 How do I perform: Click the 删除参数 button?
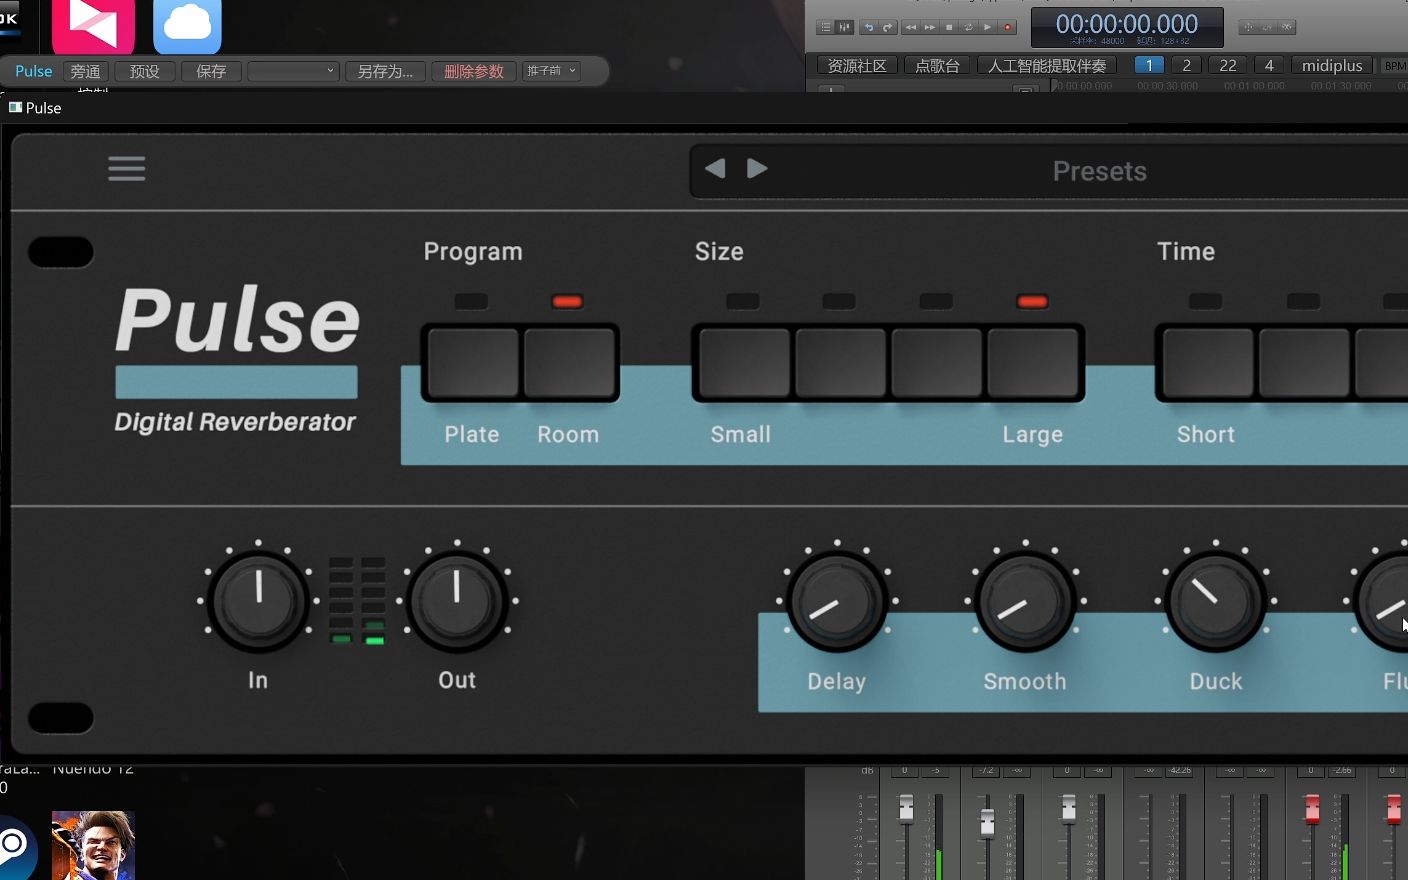[474, 71]
